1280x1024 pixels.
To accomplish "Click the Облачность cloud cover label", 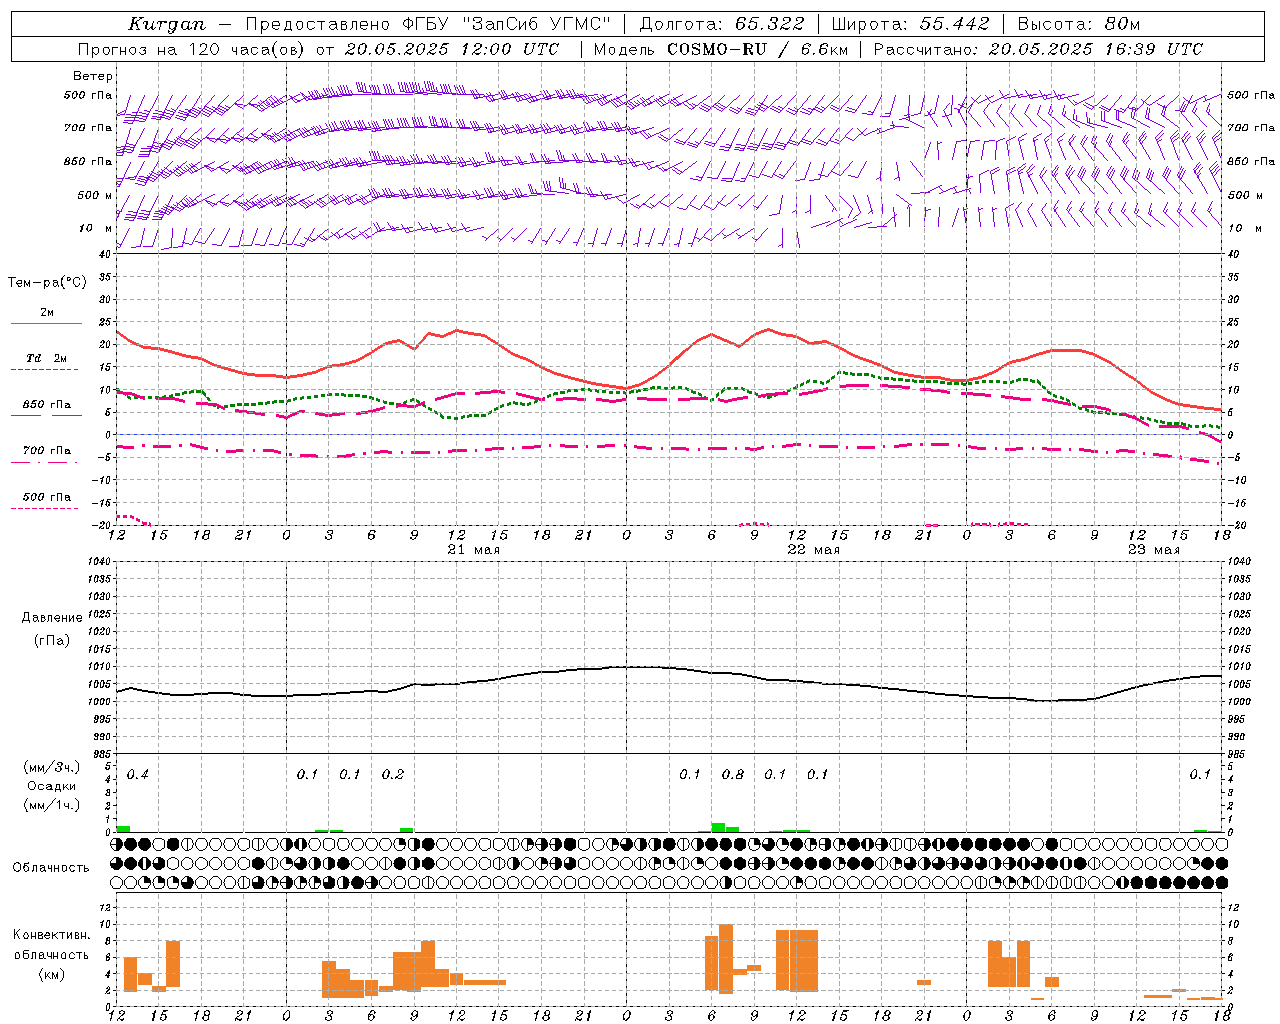I will pos(51,868).
